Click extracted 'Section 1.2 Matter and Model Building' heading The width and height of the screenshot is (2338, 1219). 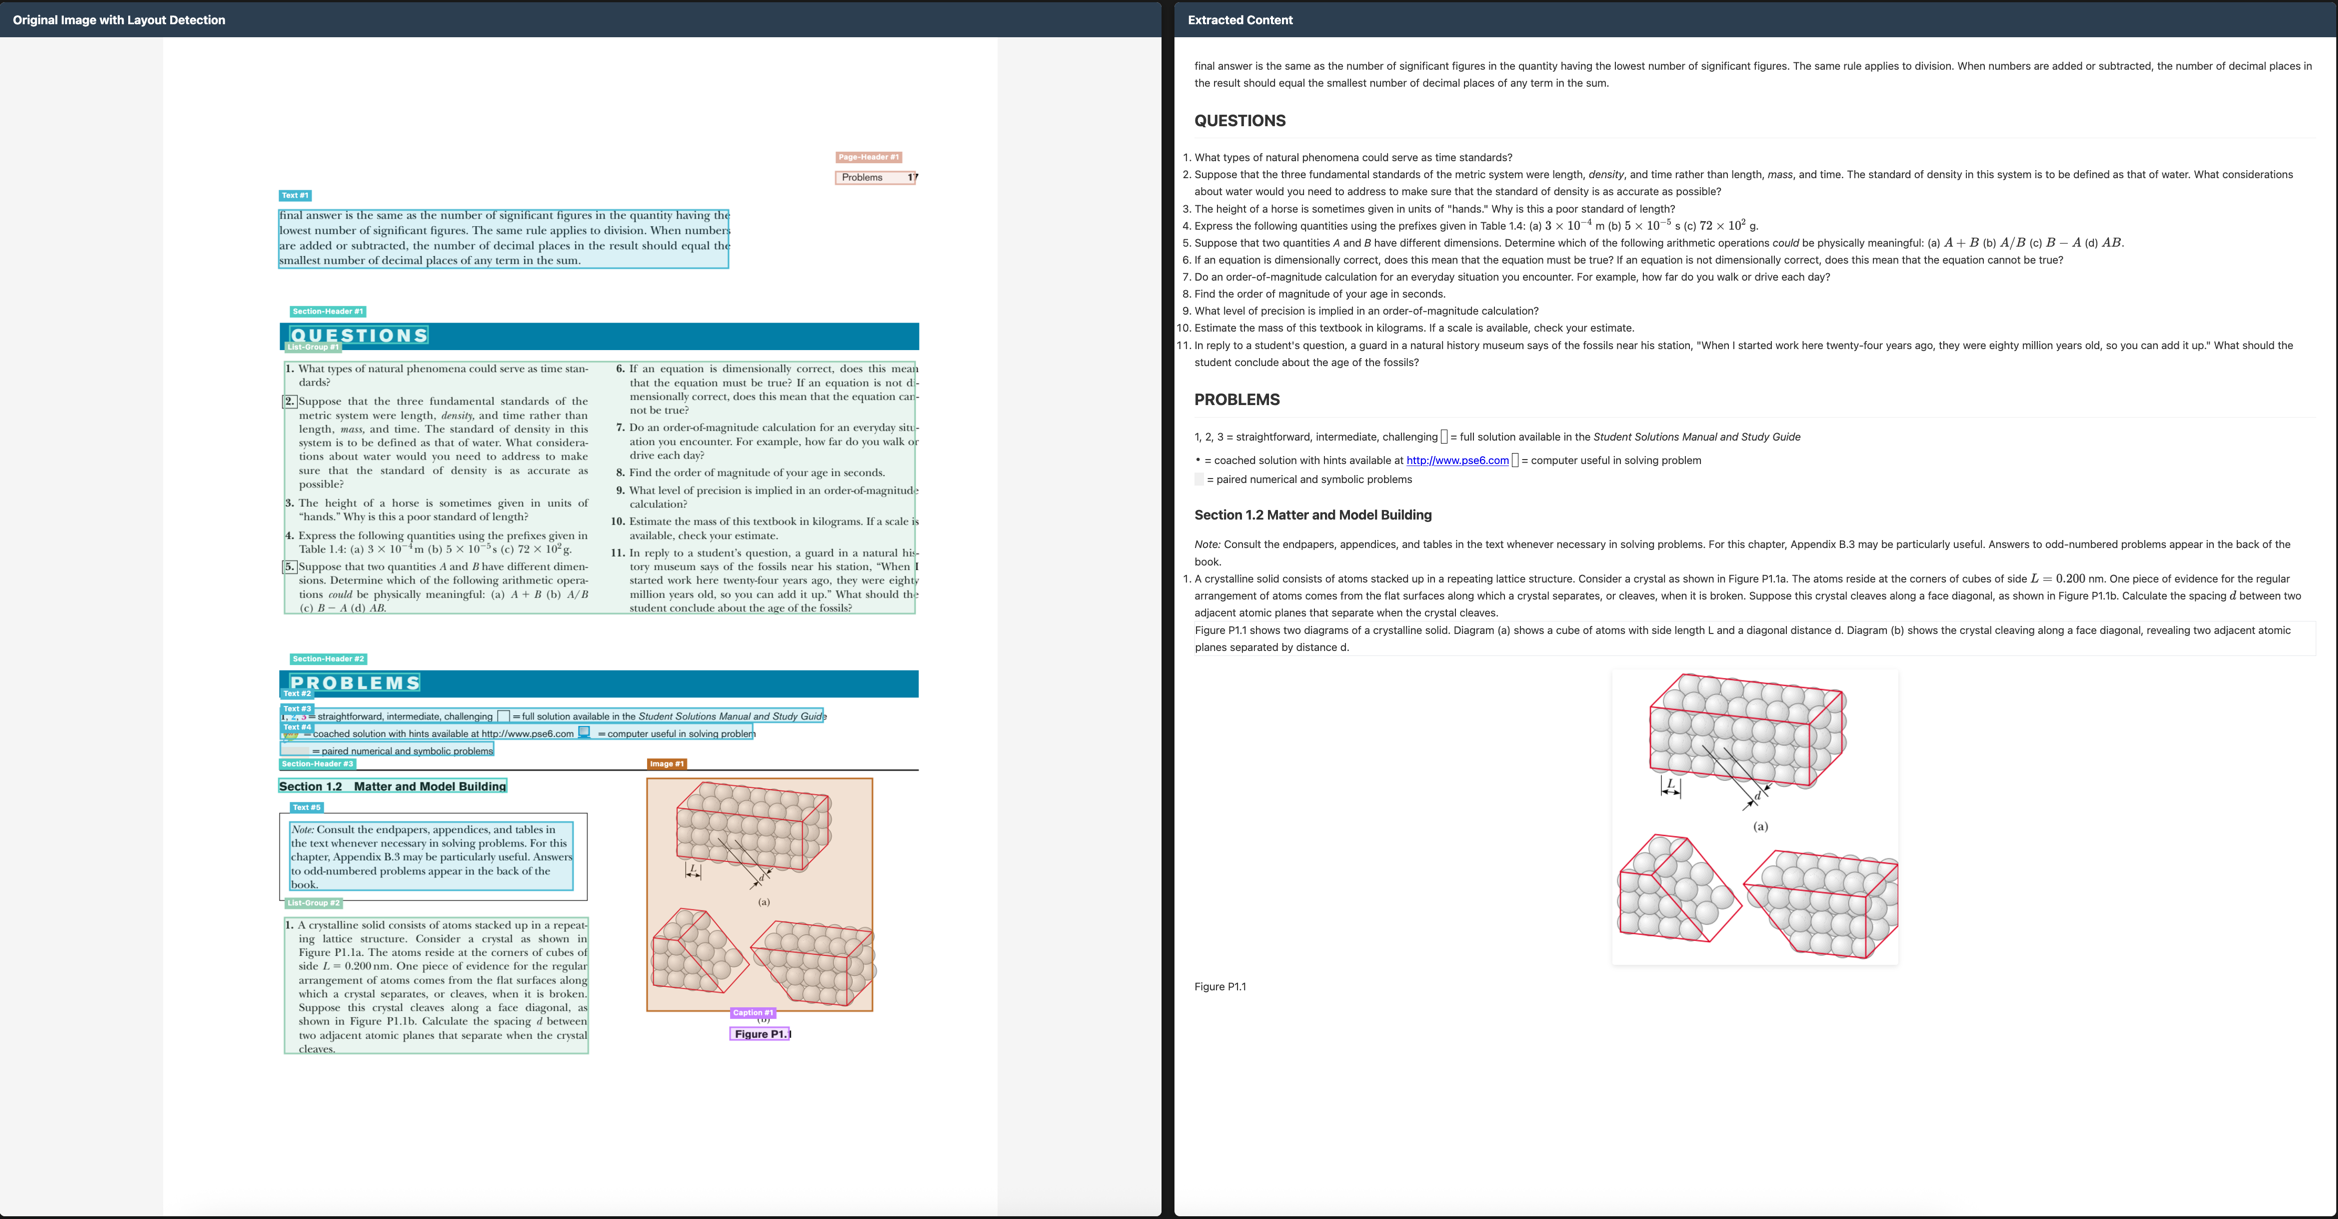(1313, 515)
